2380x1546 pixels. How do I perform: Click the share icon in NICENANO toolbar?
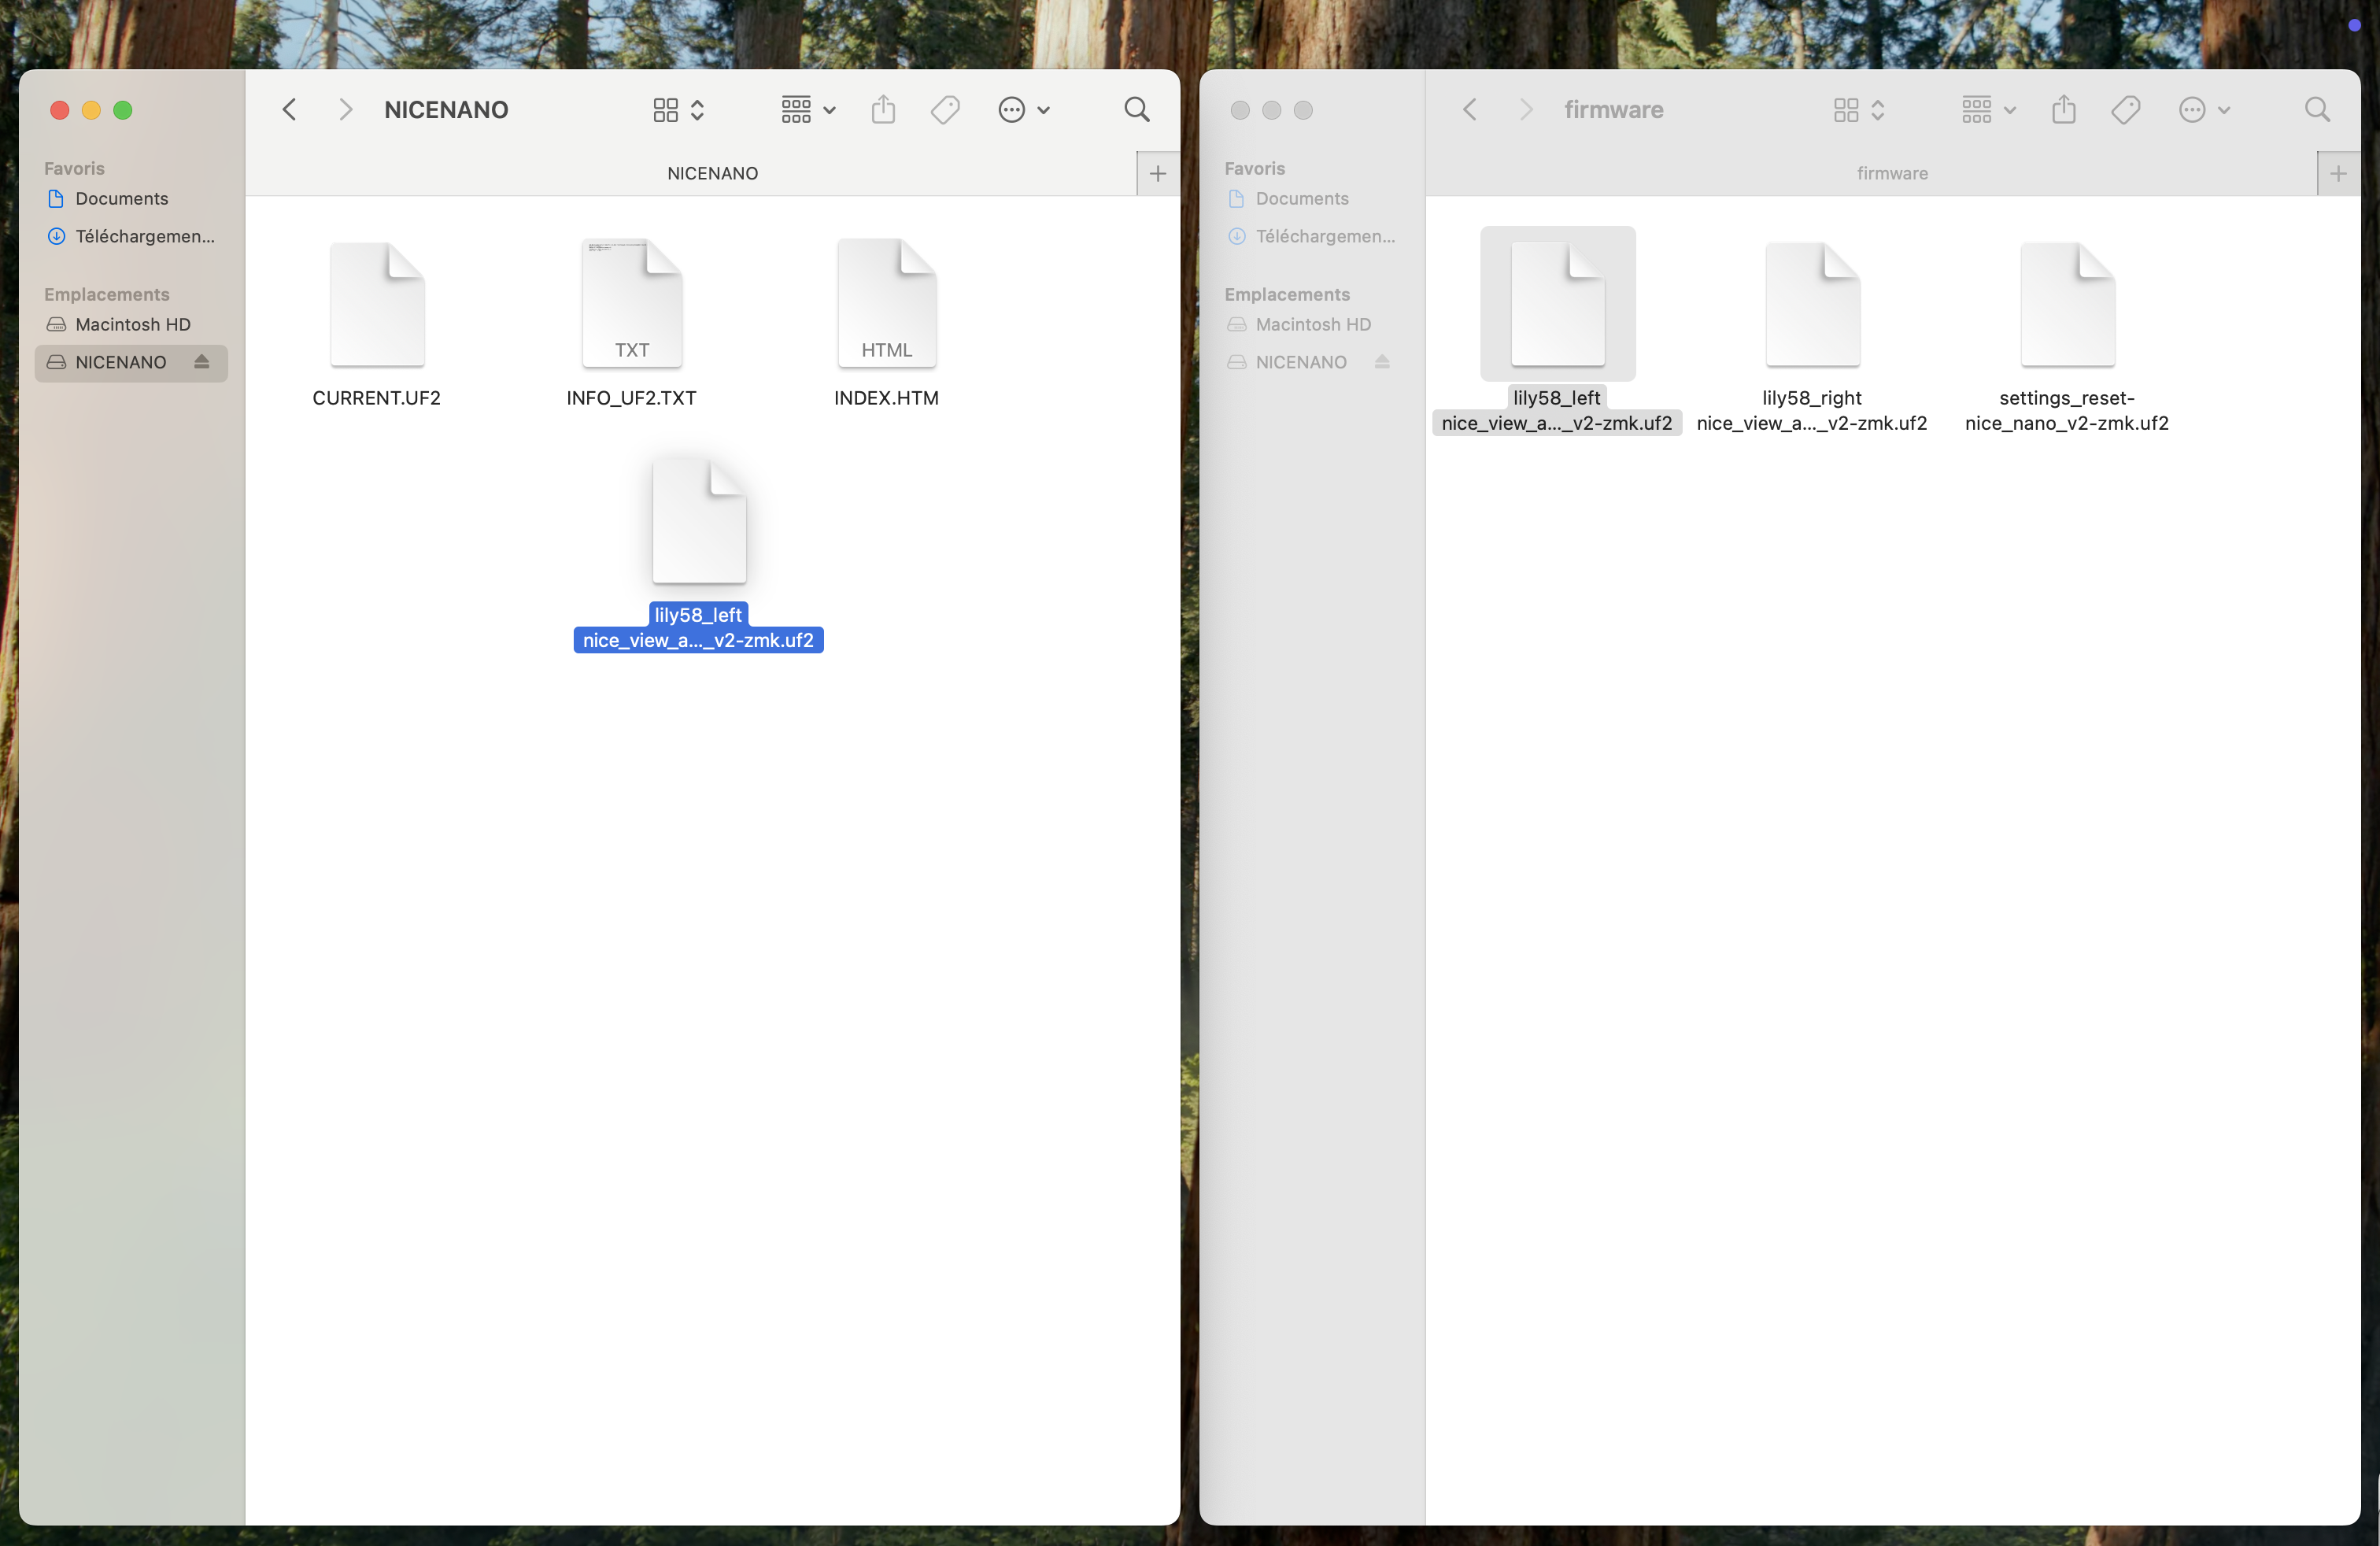point(883,109)
